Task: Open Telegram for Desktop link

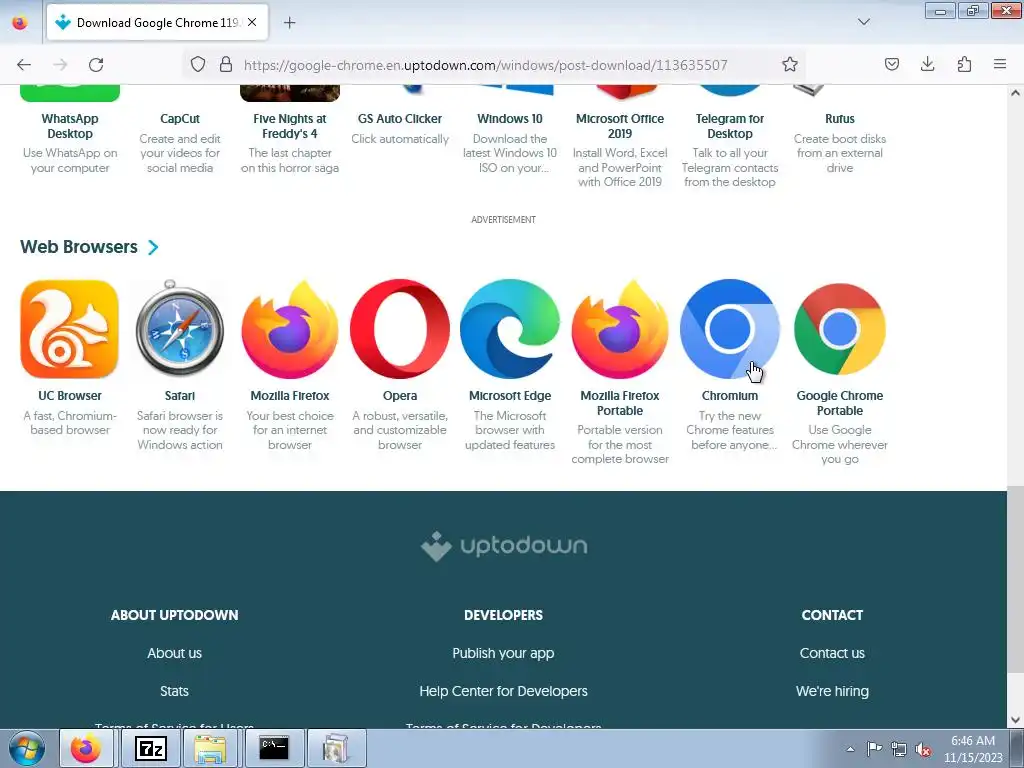Action: point(729,126)
